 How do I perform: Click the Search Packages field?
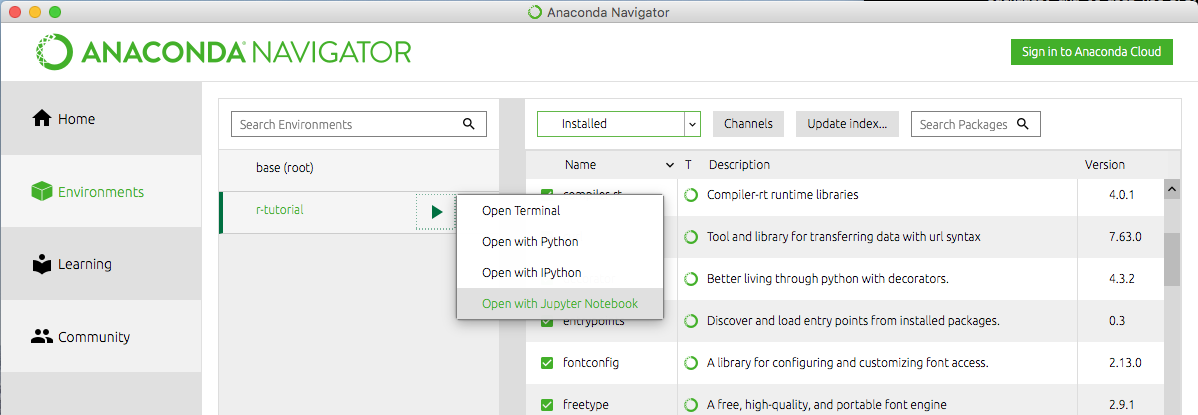(x=976, y=124)
